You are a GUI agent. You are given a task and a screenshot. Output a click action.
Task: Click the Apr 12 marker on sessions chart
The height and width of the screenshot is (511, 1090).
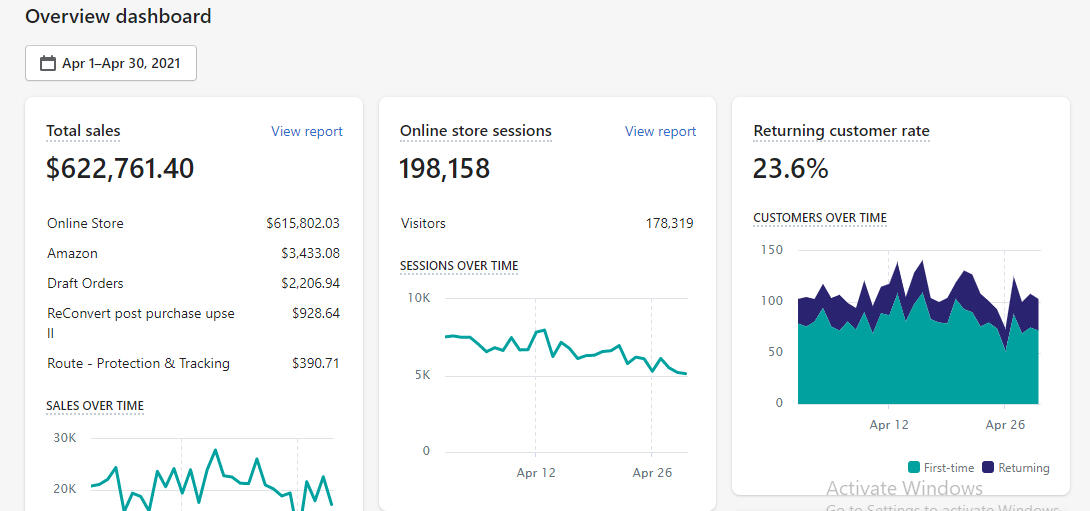click(536, 473)
